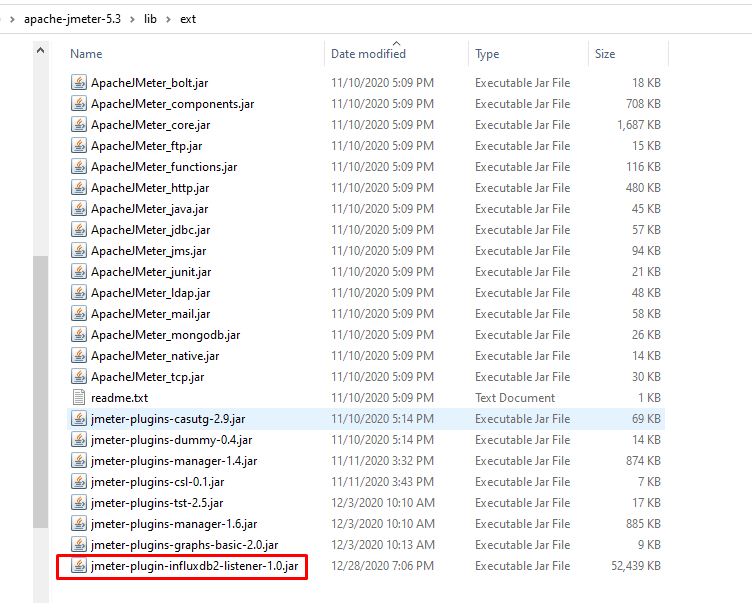This screenshot has height=603, width=752.
Task: Select file name jmeter-plugins-manager-1.6.jar
Action: (174, 524)
